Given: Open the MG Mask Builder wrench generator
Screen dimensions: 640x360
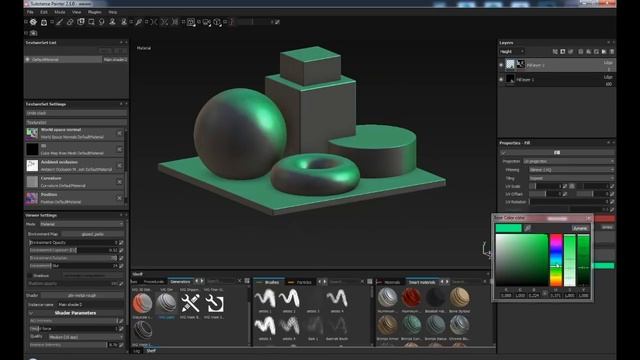Looking at the screenshot, I should (214, 303).
